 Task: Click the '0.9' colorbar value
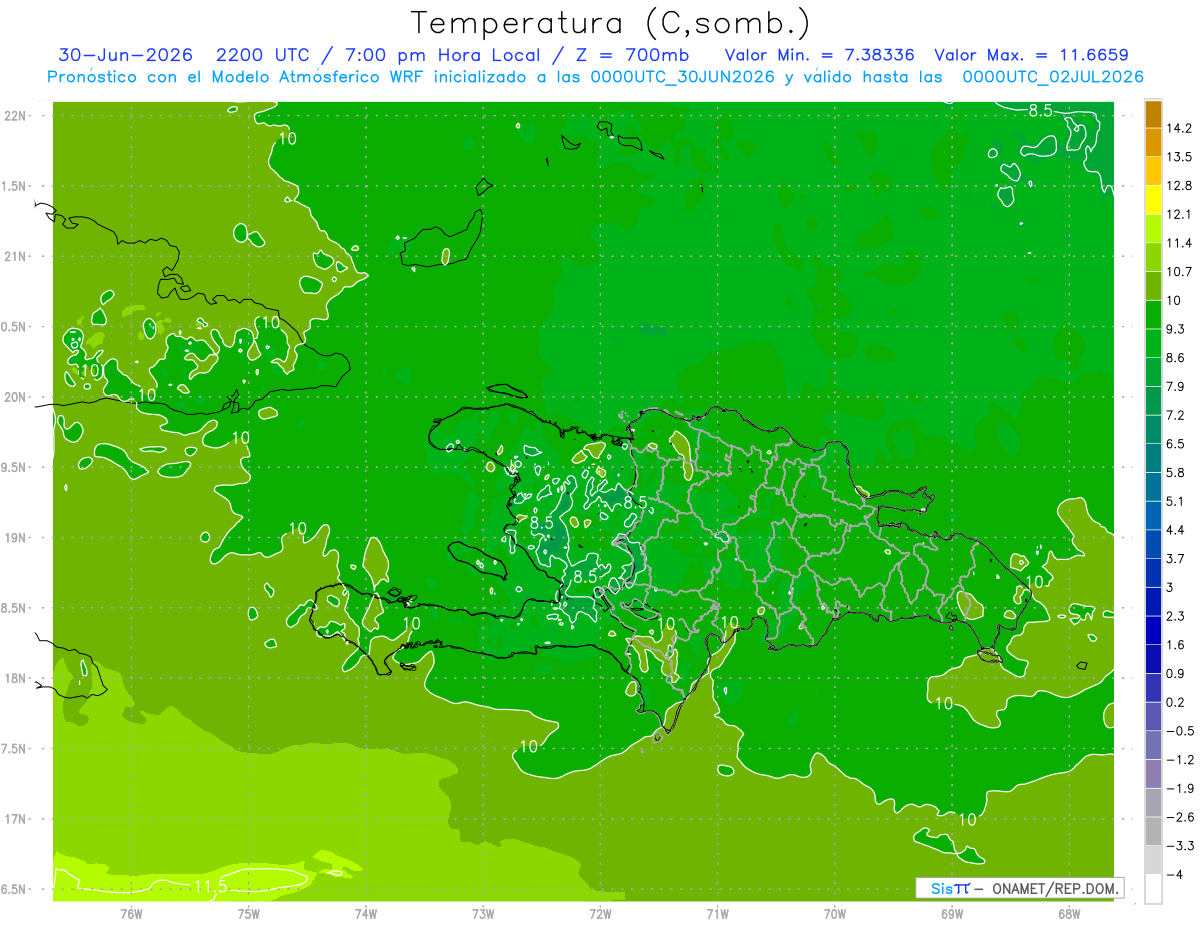coord(1176,673)
